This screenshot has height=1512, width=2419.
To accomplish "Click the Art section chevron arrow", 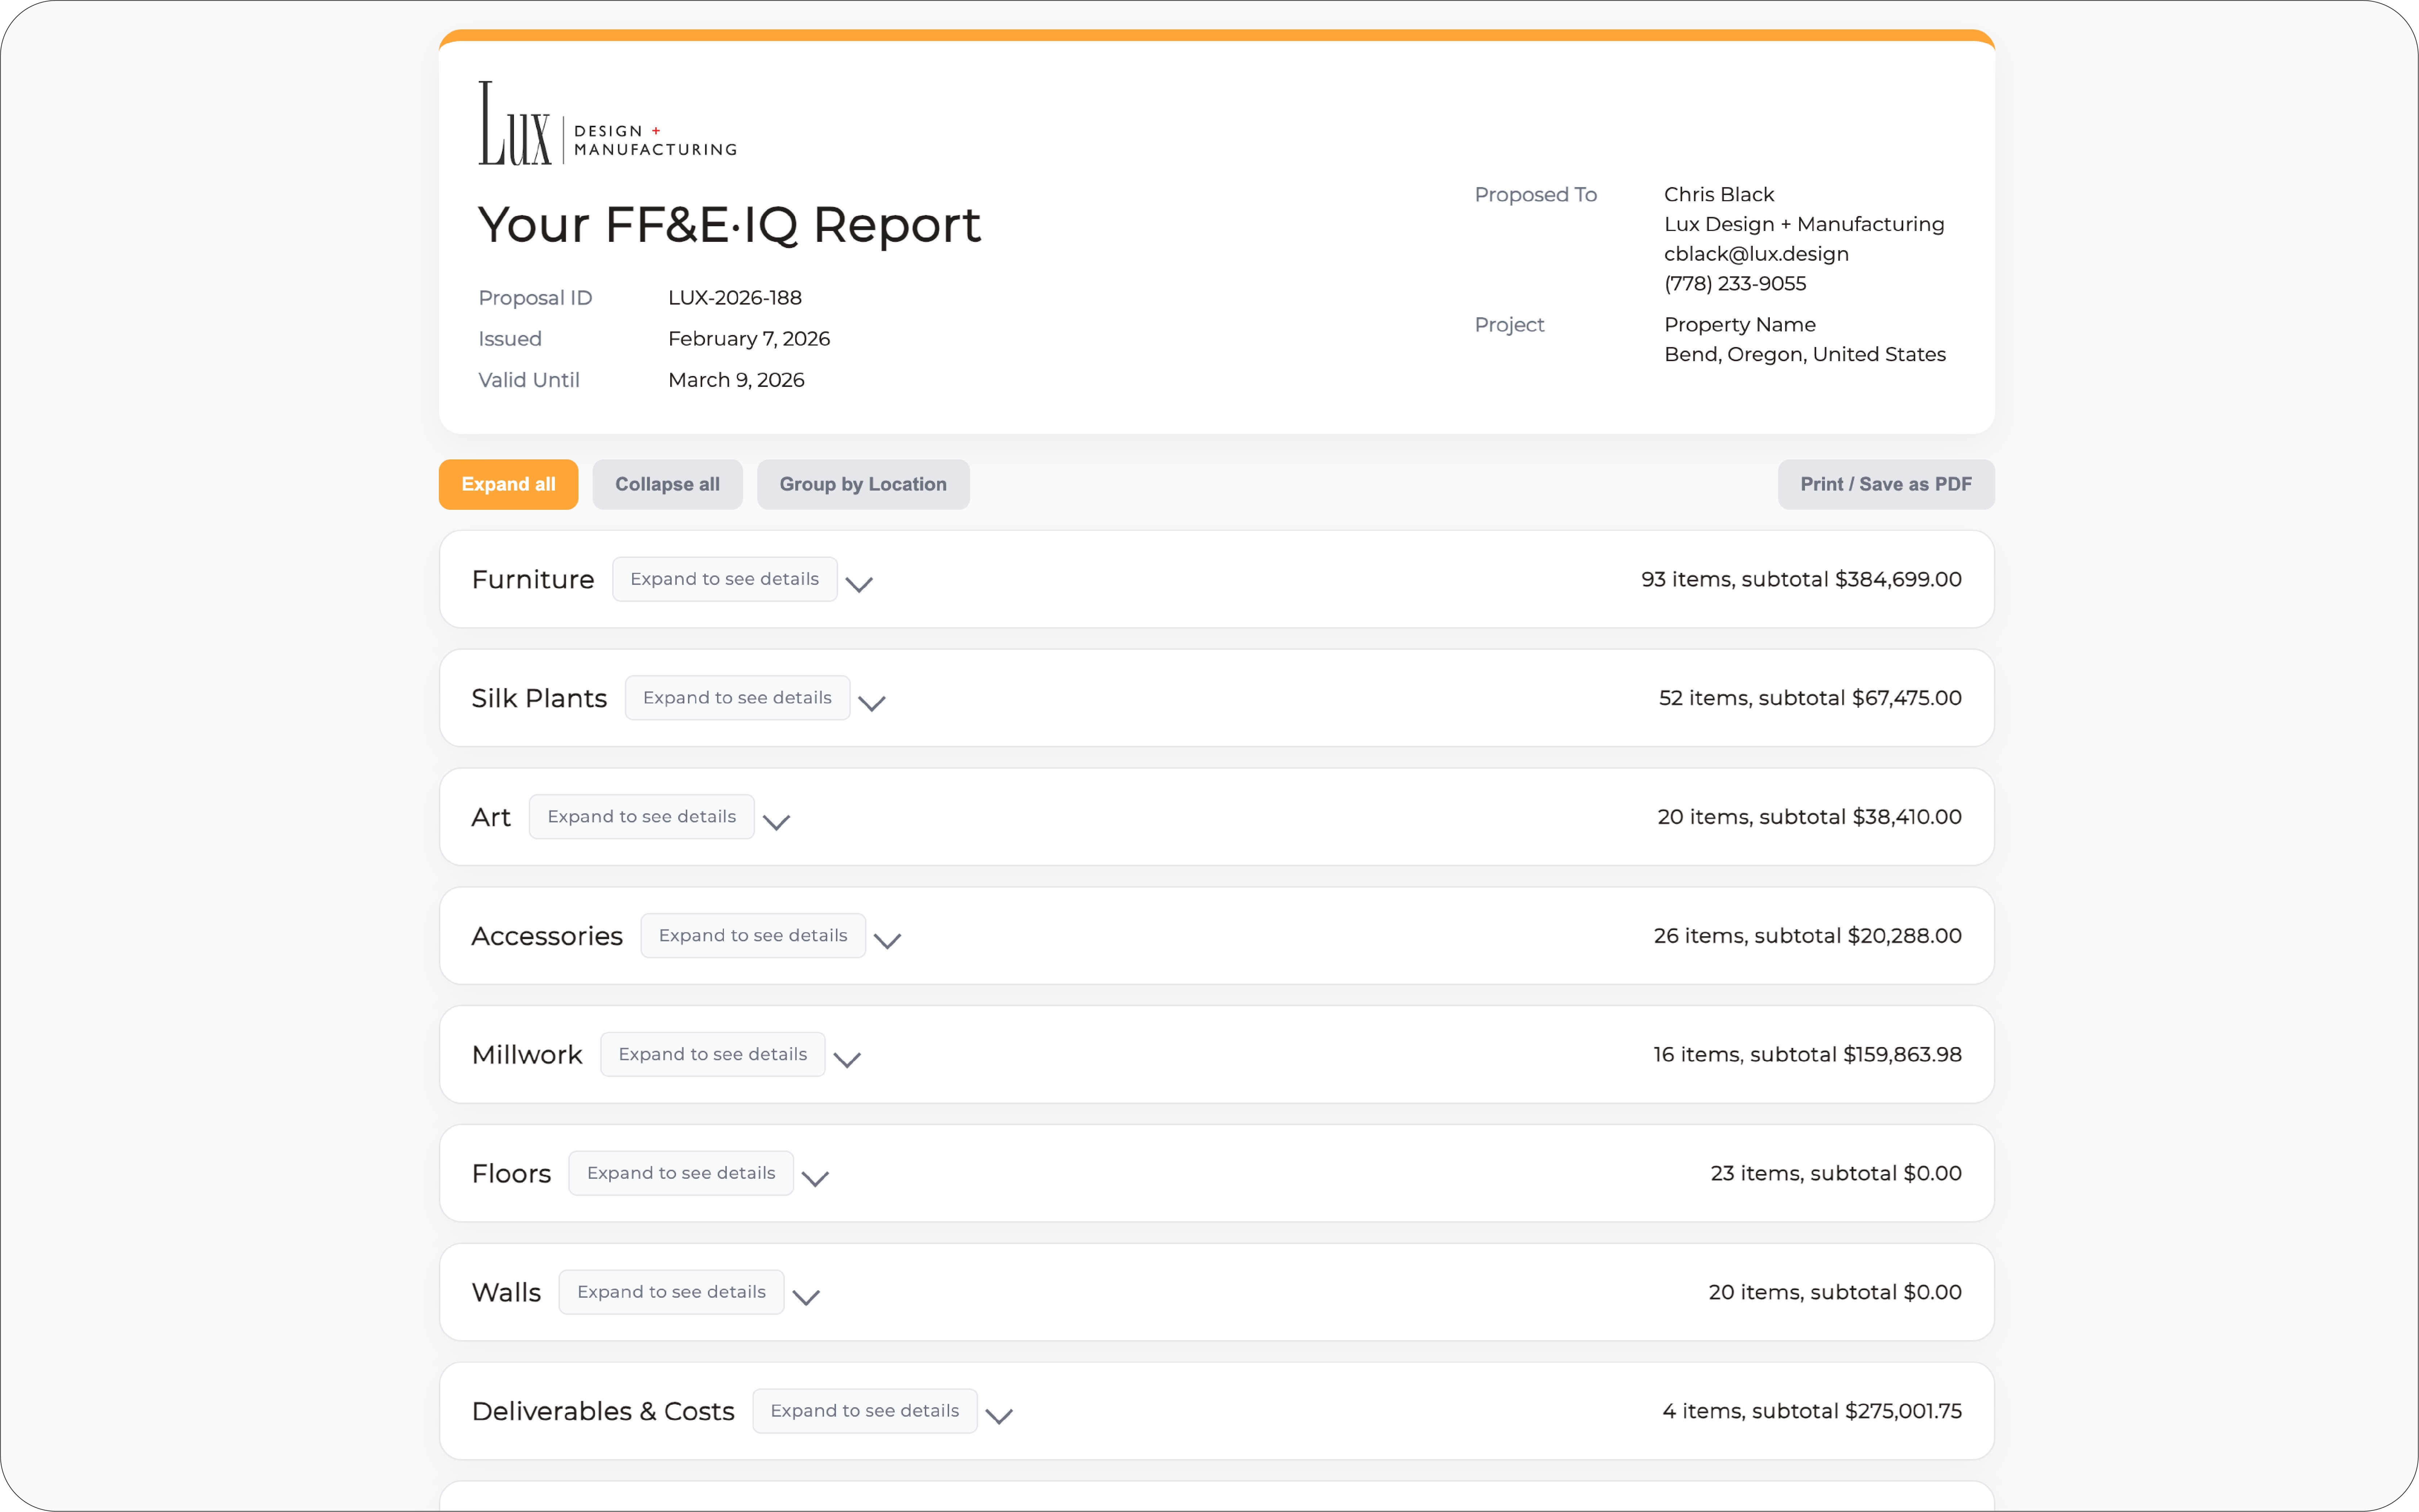I will (776, 822).
